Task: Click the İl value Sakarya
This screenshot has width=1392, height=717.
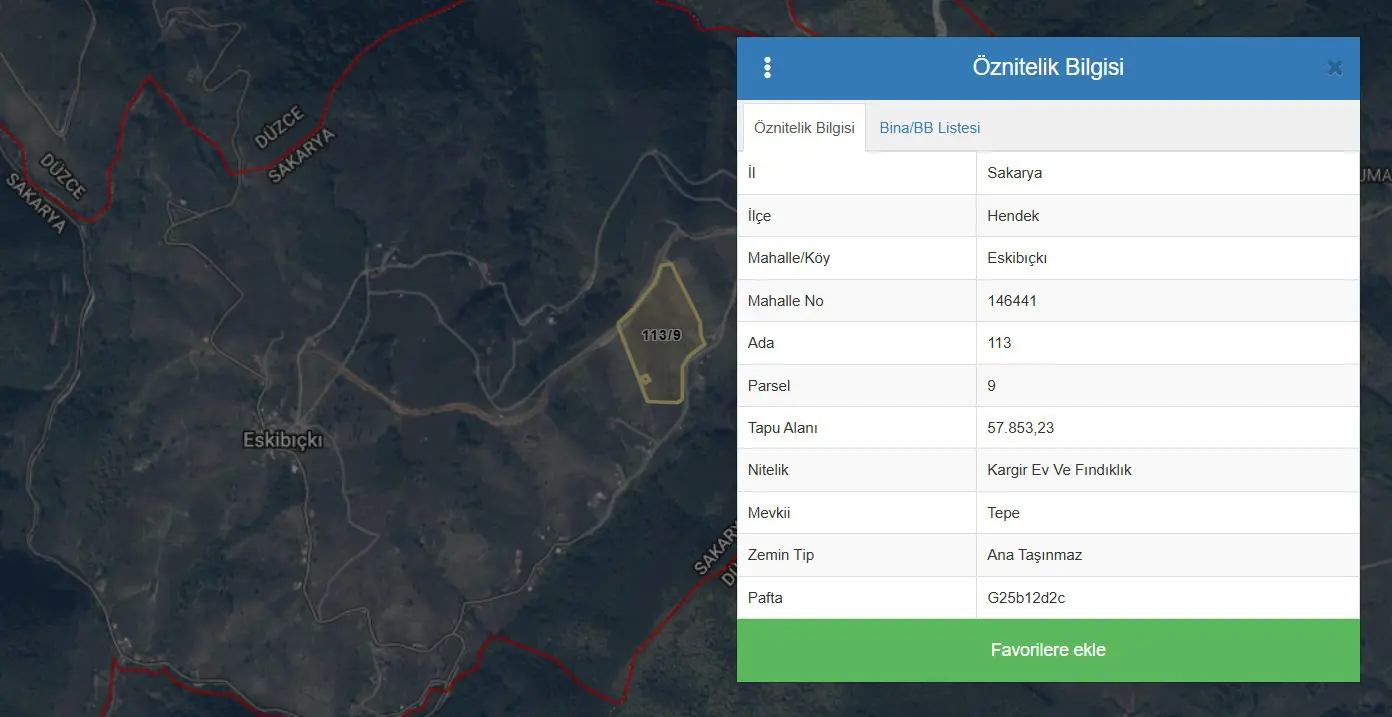Action: coord(1014,173)
